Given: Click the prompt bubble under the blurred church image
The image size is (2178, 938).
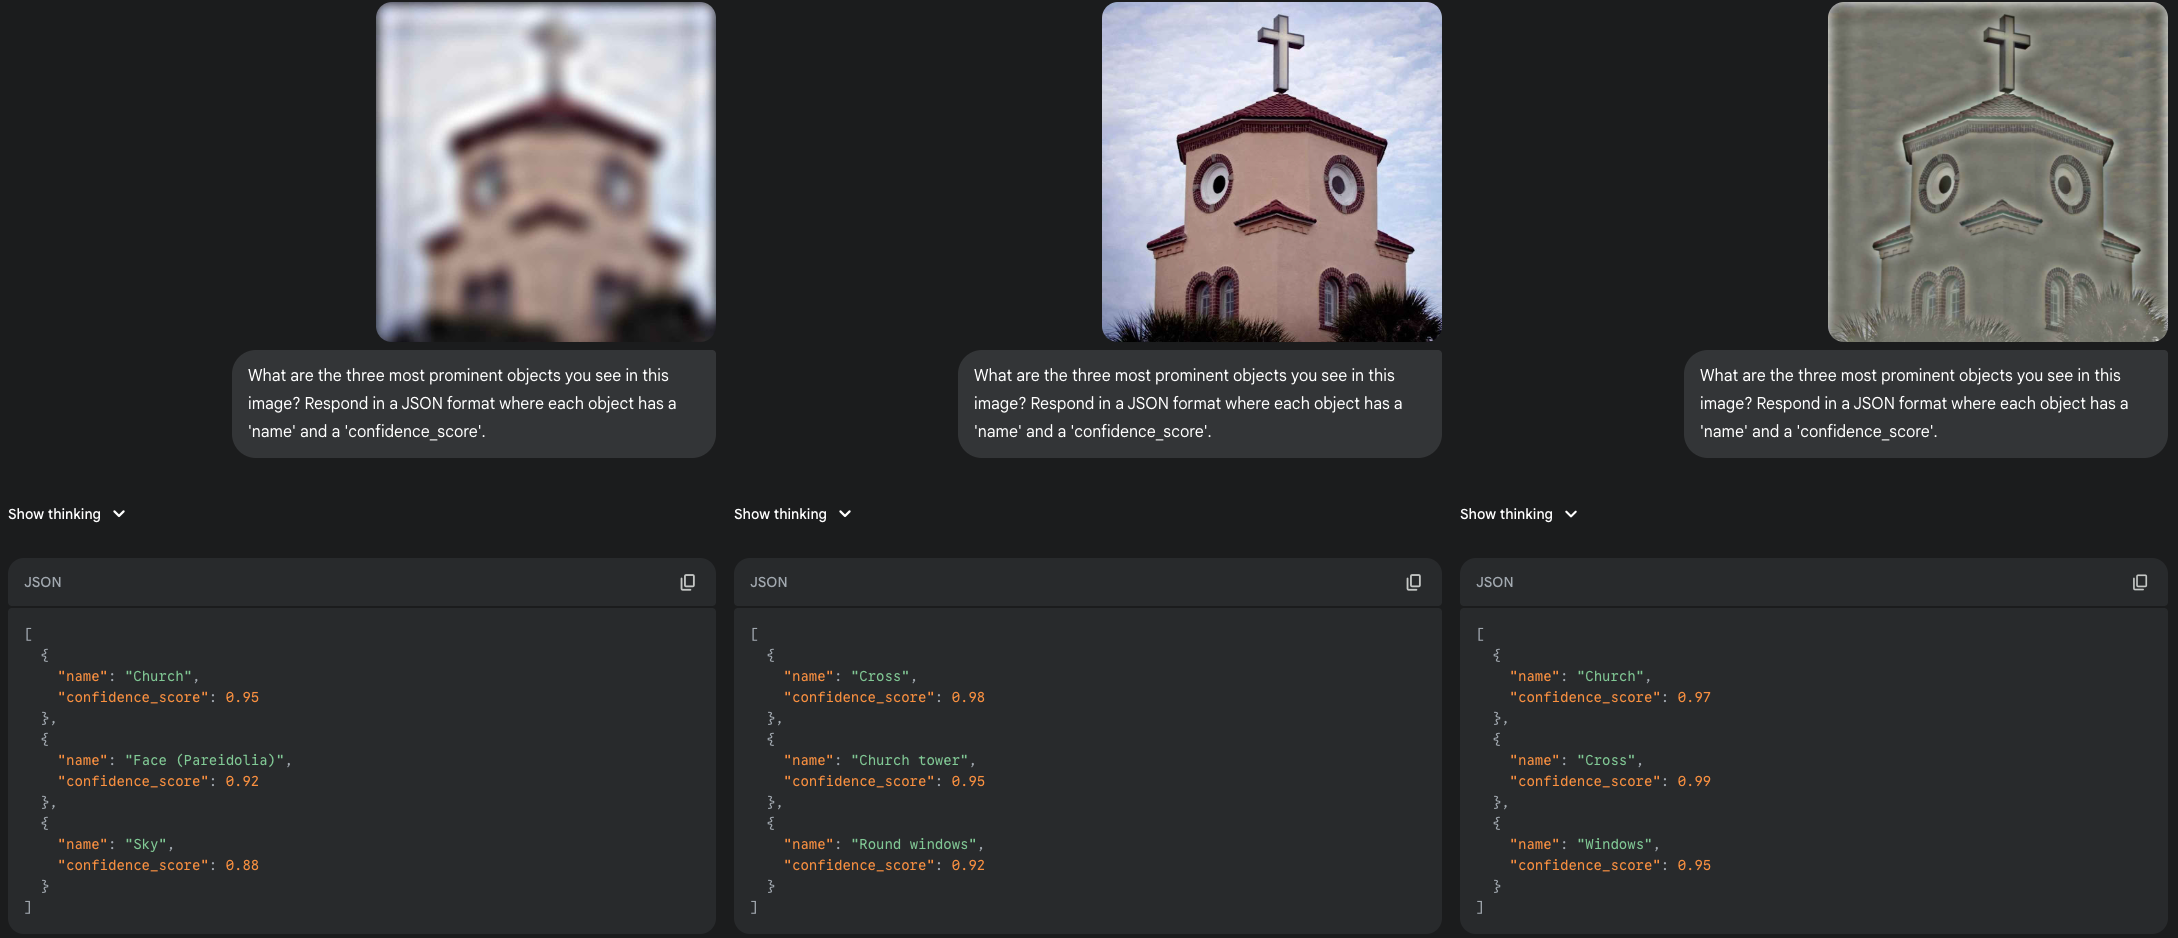Looking at the screenshot, I should tap(474, 404).
